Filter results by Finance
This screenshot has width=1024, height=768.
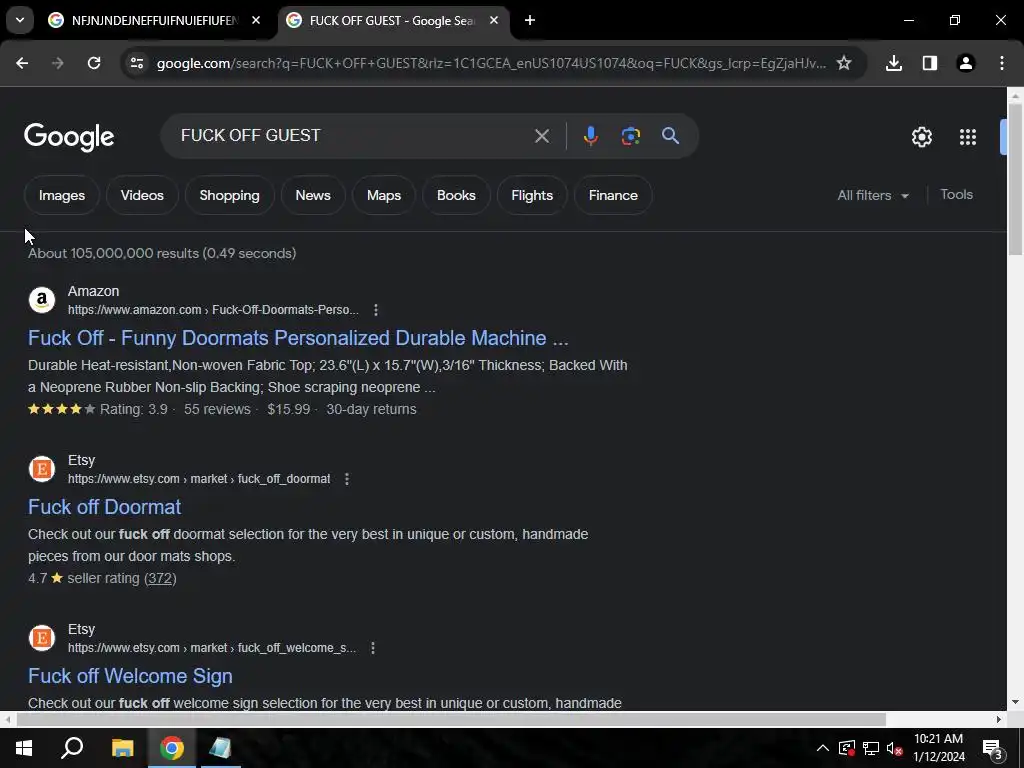pyautogui.click(x=613, y=195)
